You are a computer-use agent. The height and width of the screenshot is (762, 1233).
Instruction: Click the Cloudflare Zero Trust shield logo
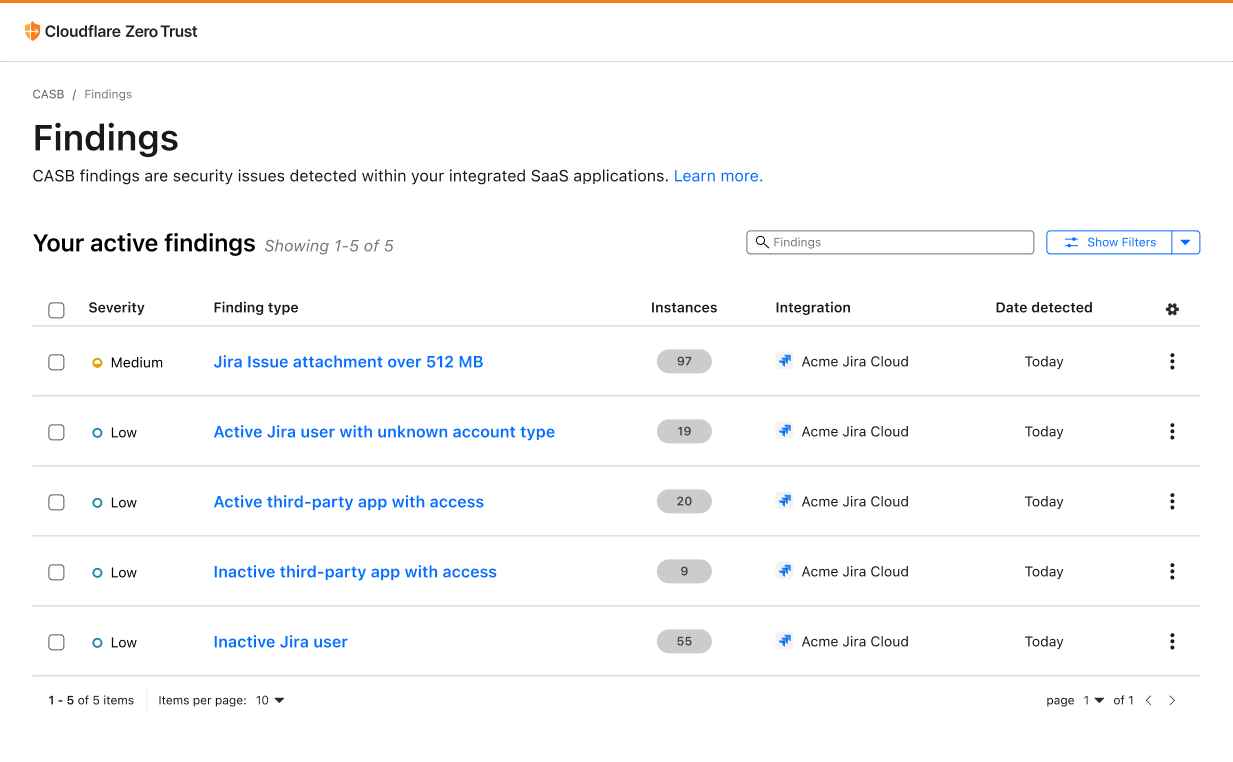coord(32,31)
